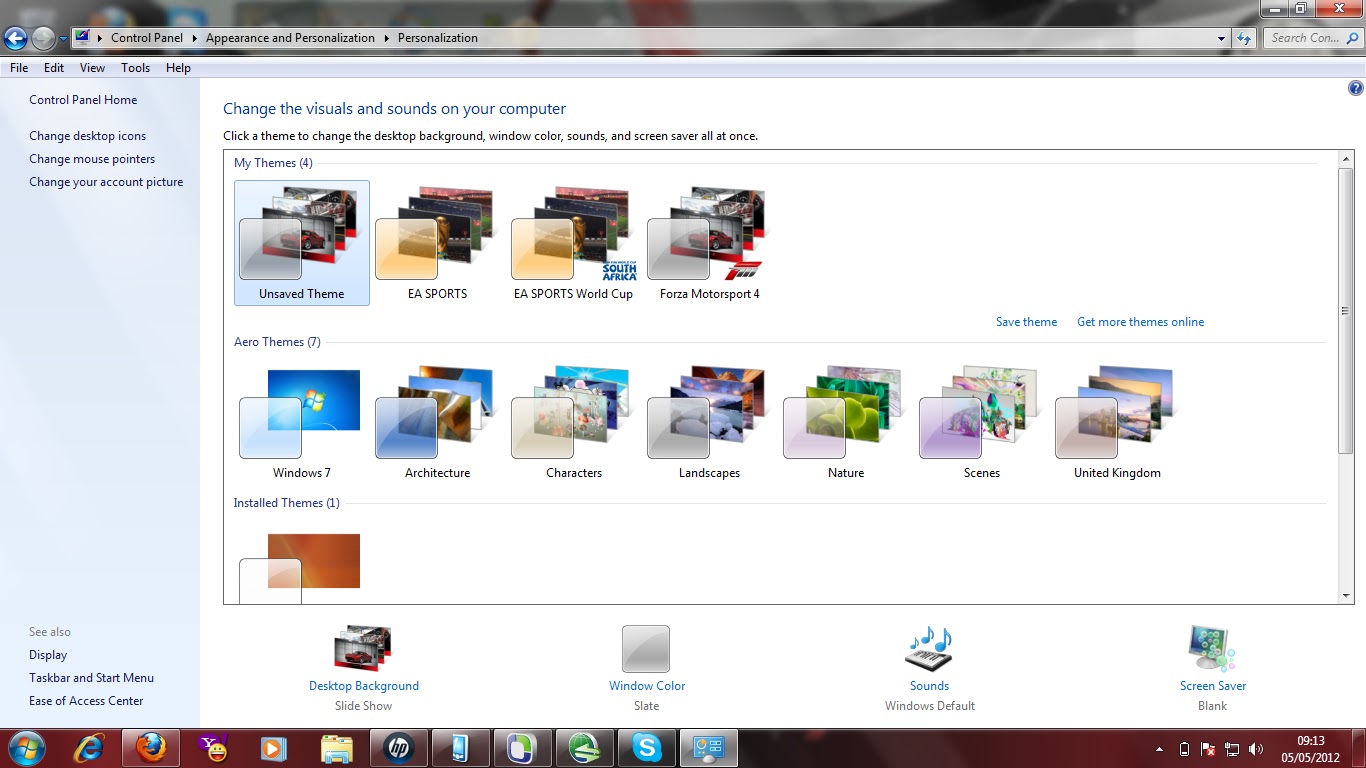
Task: Apply the Forza Motorsport 4 theme
Action: [x=709, y=243]
